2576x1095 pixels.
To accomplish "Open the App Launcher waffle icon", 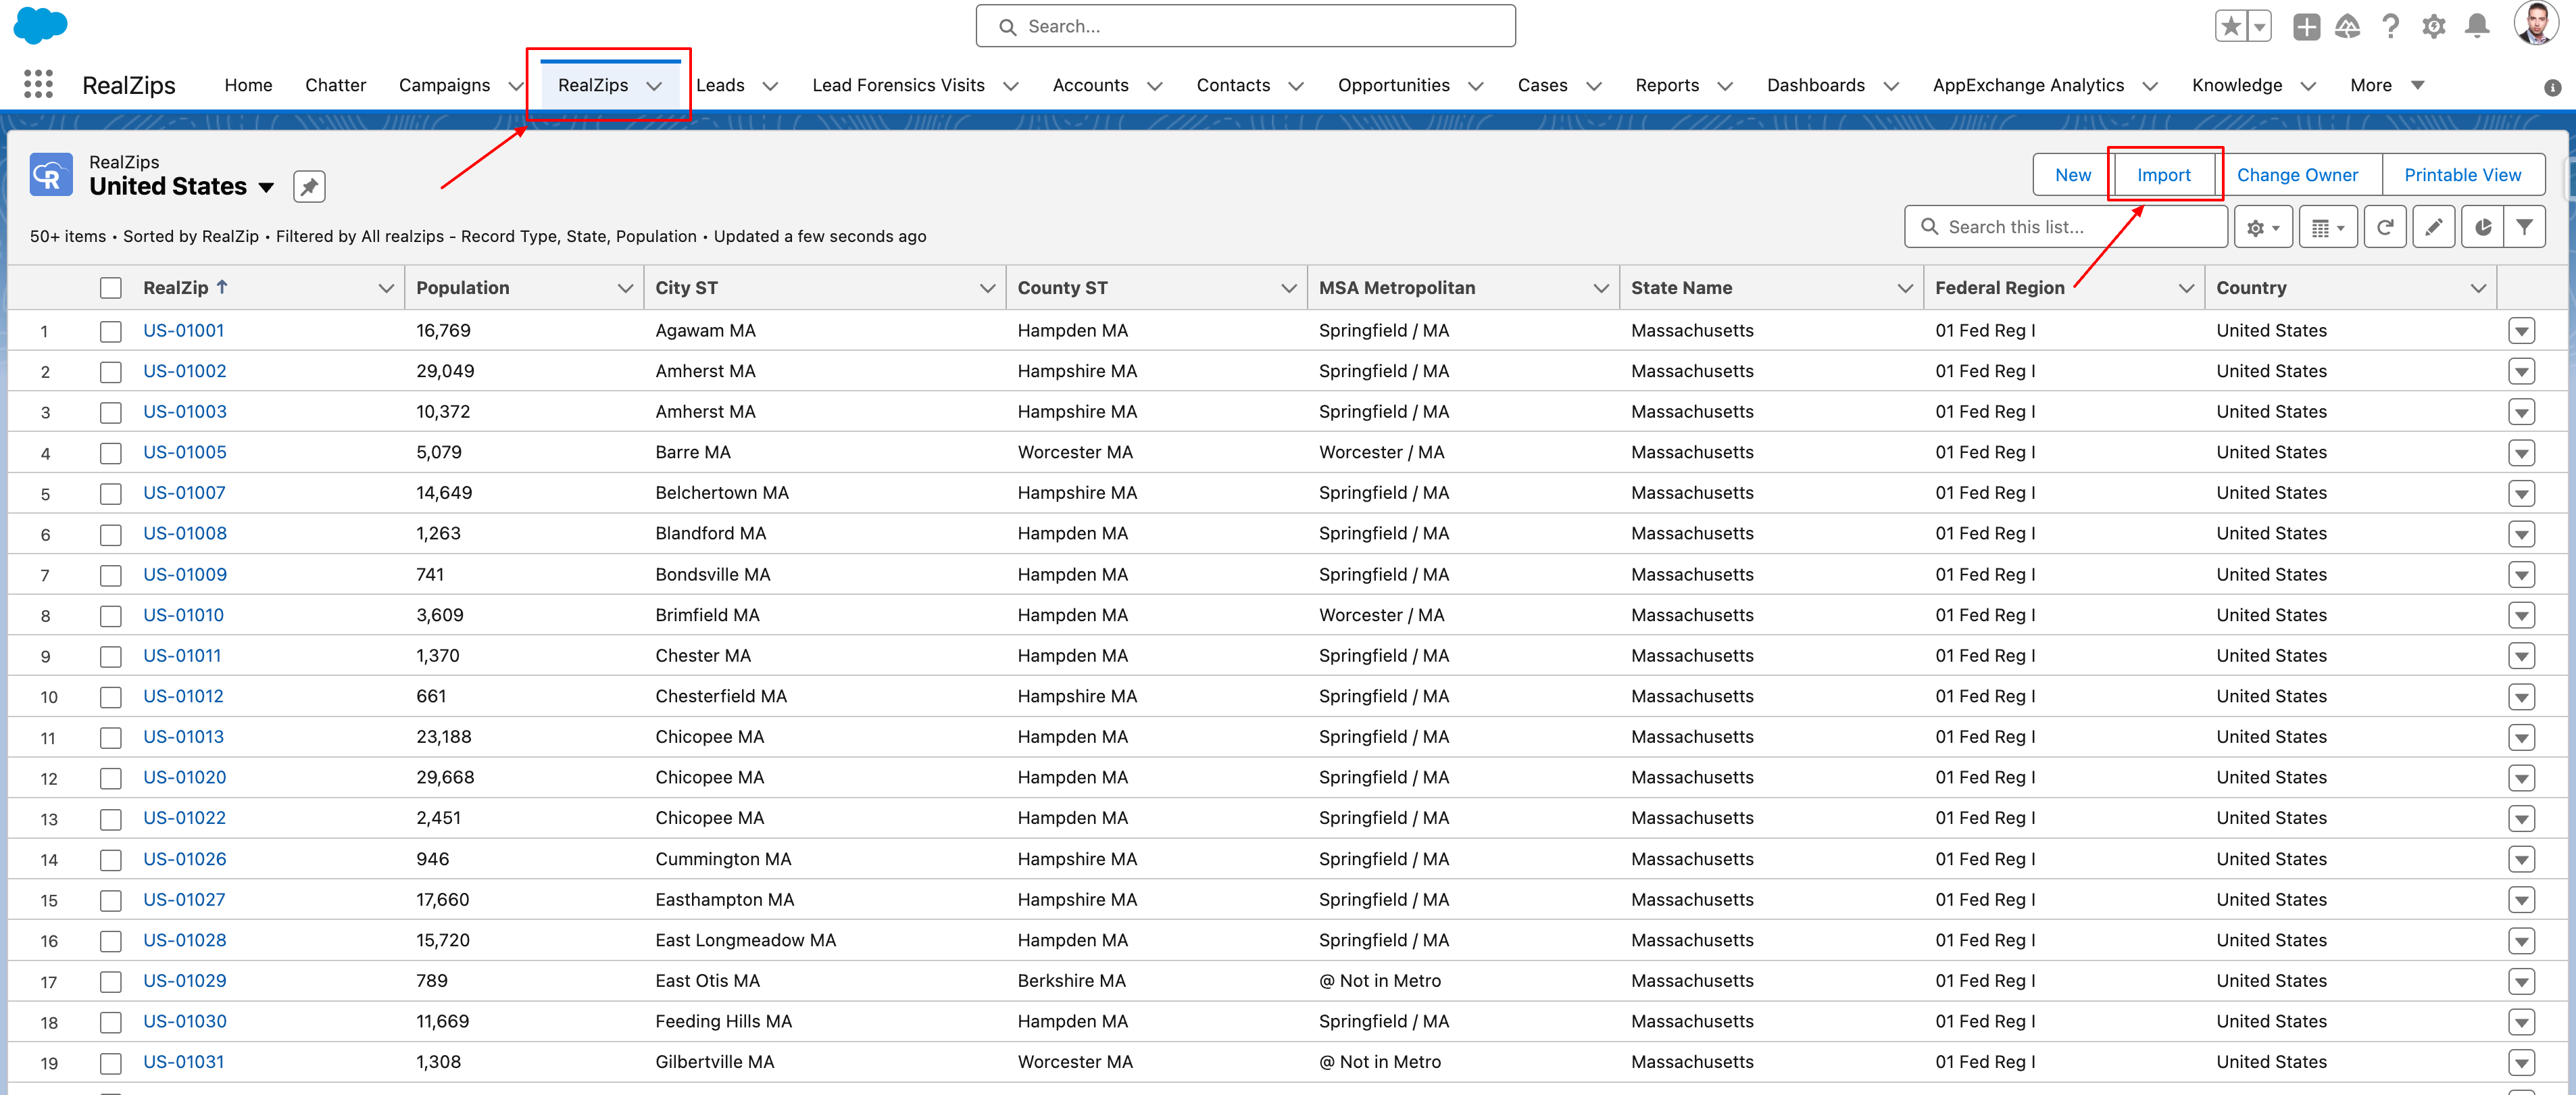I will [38, 85].
